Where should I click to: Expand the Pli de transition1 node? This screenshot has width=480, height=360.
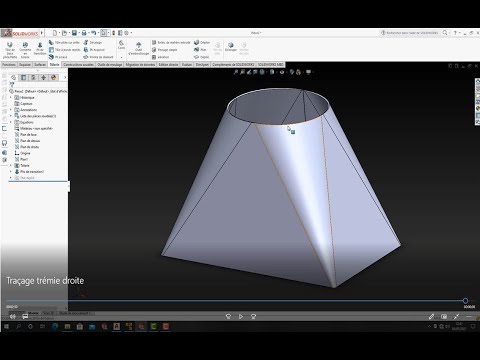pyautogui.click(x=11, y=172)
